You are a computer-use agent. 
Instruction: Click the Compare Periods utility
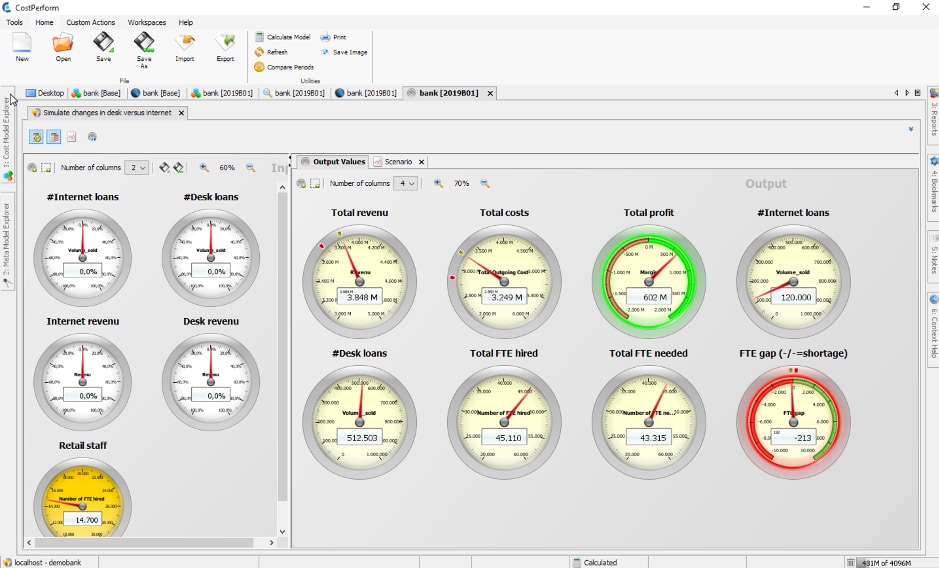point(259,67)
